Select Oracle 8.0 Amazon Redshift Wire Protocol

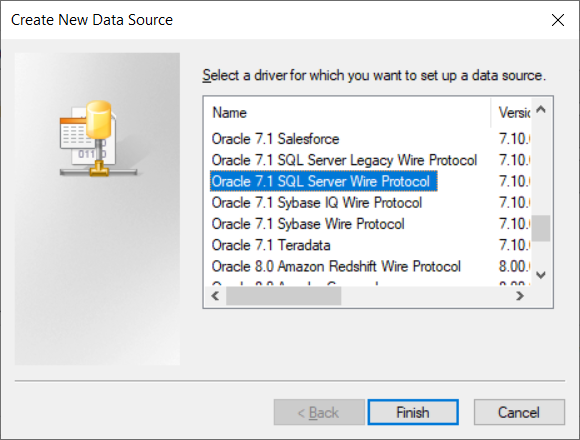click(336, 266)
